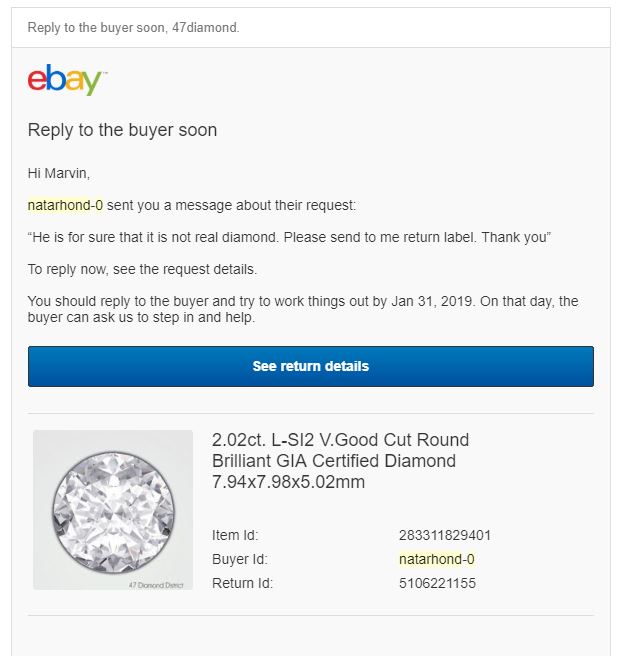The width and height of the screenshot is (622, 670).
Task: Click the paragraph mentioning Jan 31, 2019
Action: click(303, 309)
